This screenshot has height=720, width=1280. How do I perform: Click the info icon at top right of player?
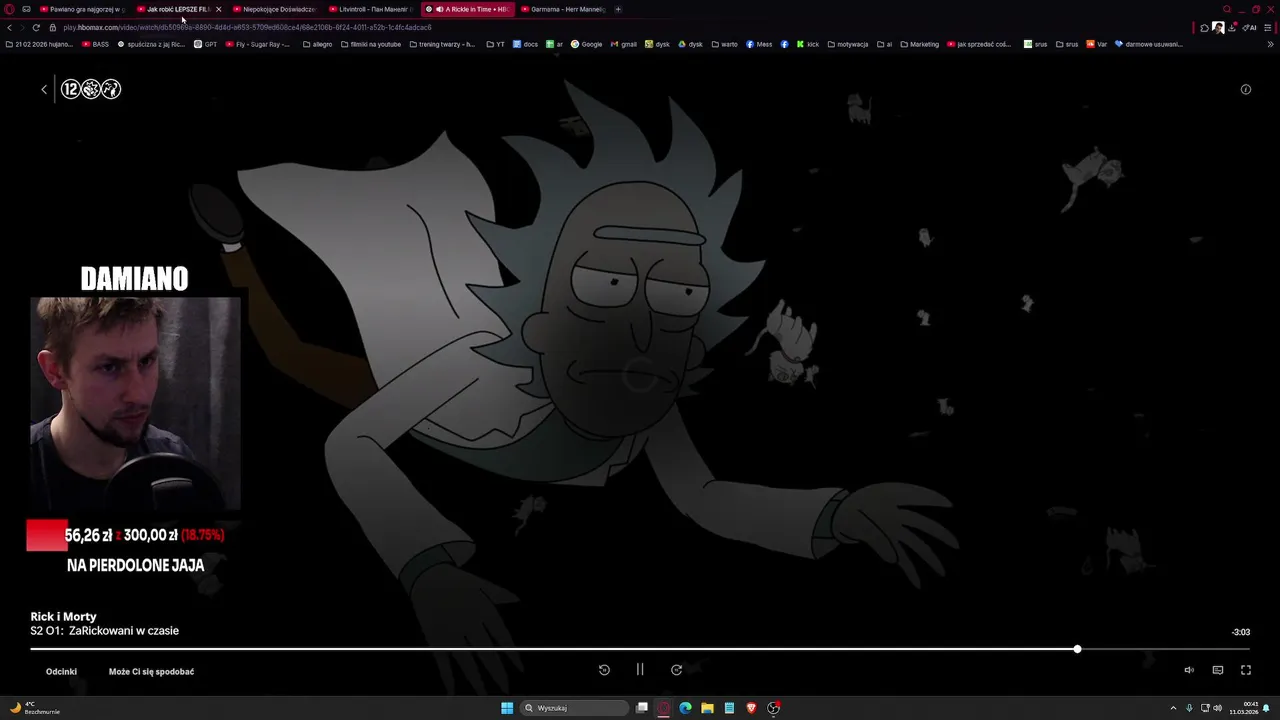1246,89
